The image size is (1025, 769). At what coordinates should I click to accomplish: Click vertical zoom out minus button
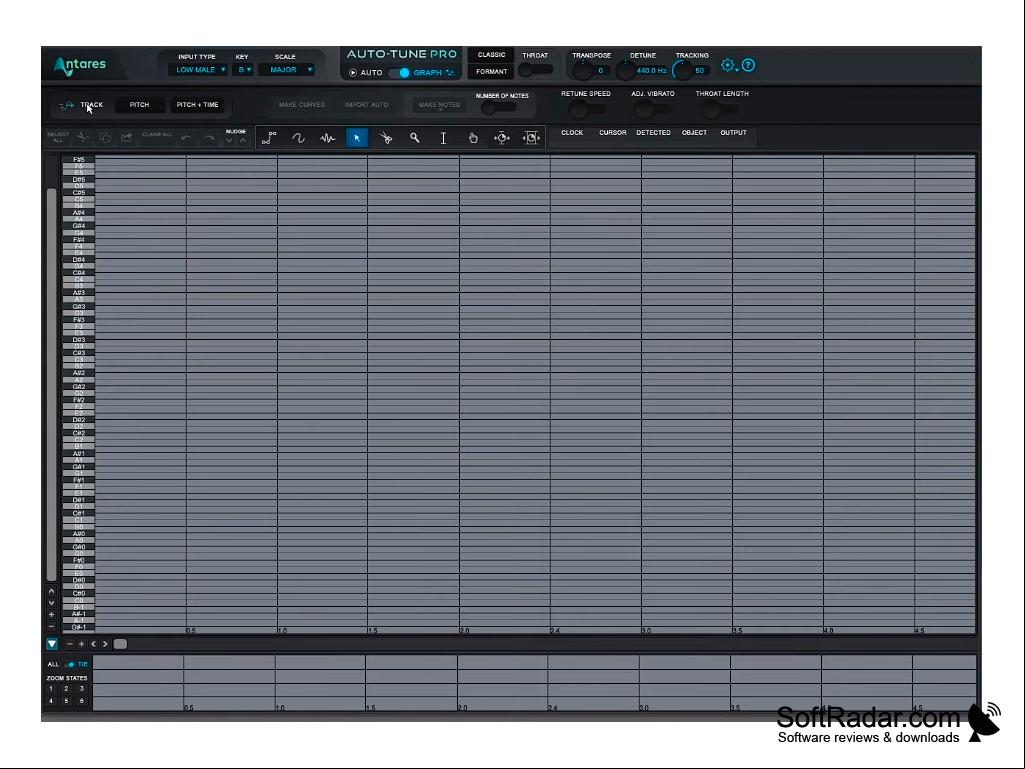click(x=52, y=626)
